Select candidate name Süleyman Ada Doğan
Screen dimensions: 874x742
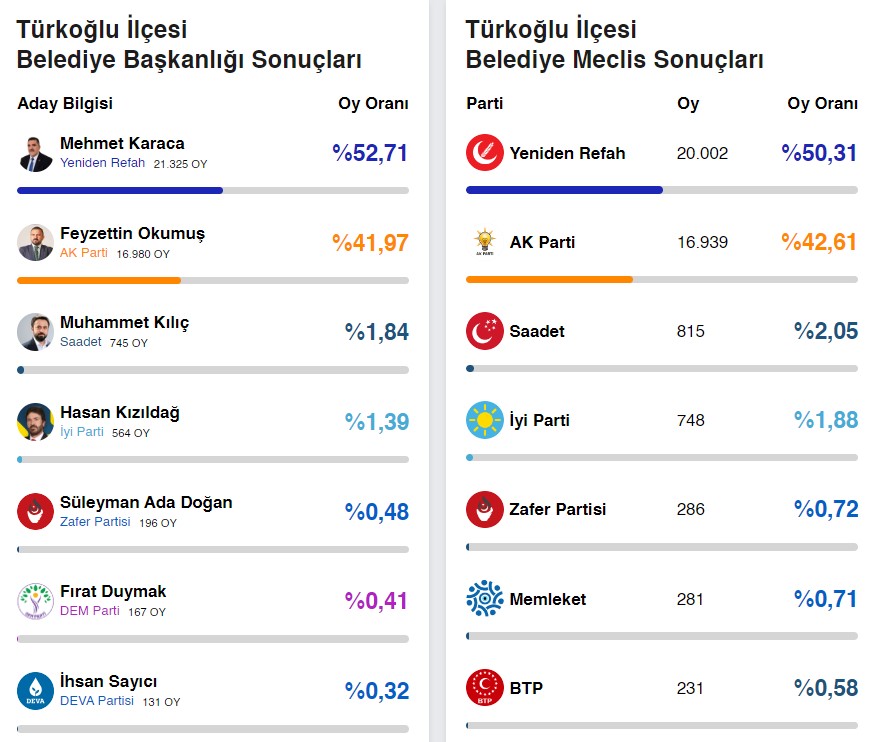146,502
